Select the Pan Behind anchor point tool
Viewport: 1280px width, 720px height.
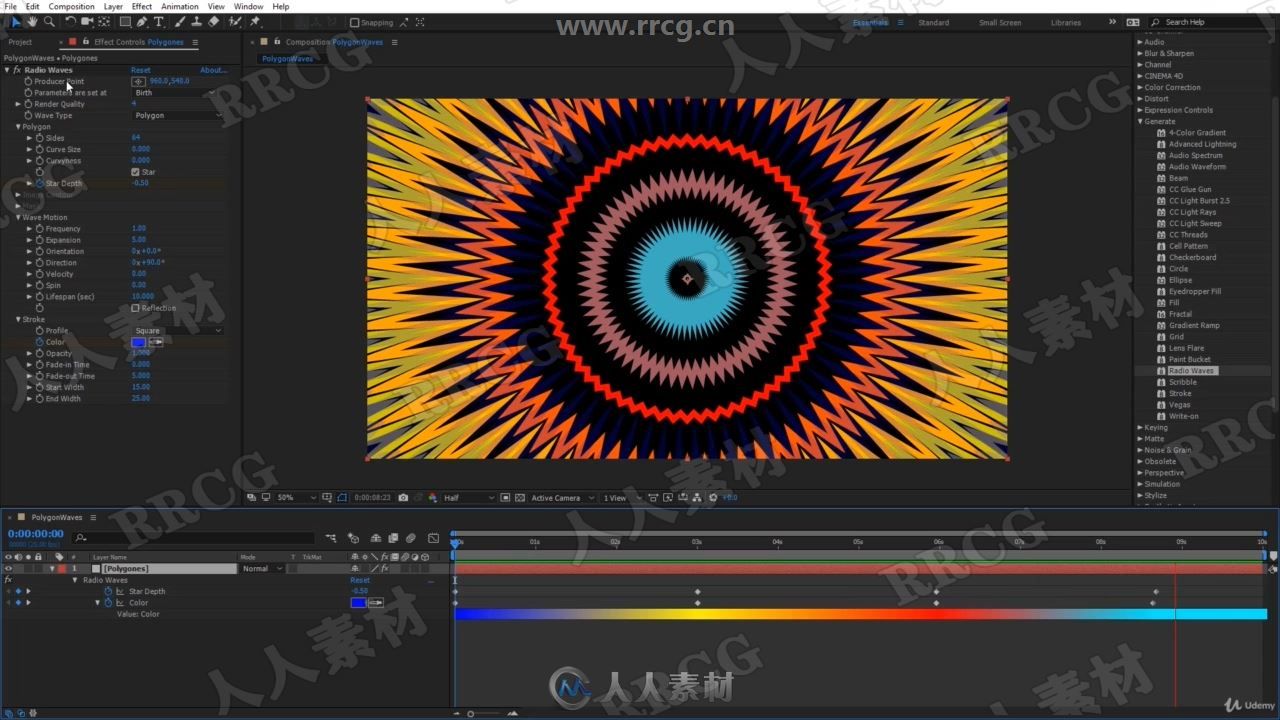104,21
